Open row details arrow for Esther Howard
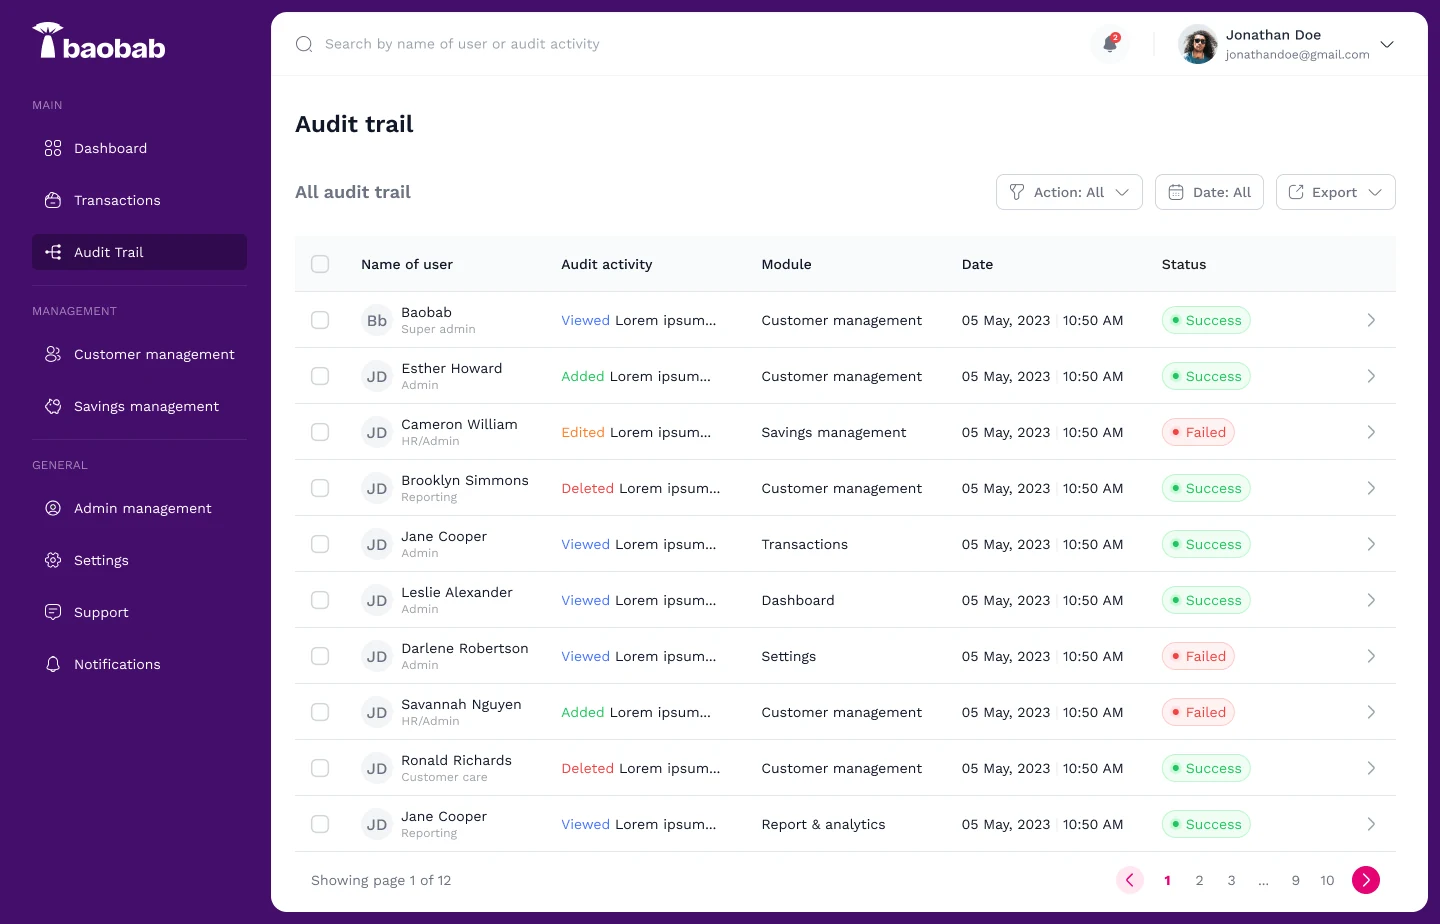 (x=1371, y=376)
